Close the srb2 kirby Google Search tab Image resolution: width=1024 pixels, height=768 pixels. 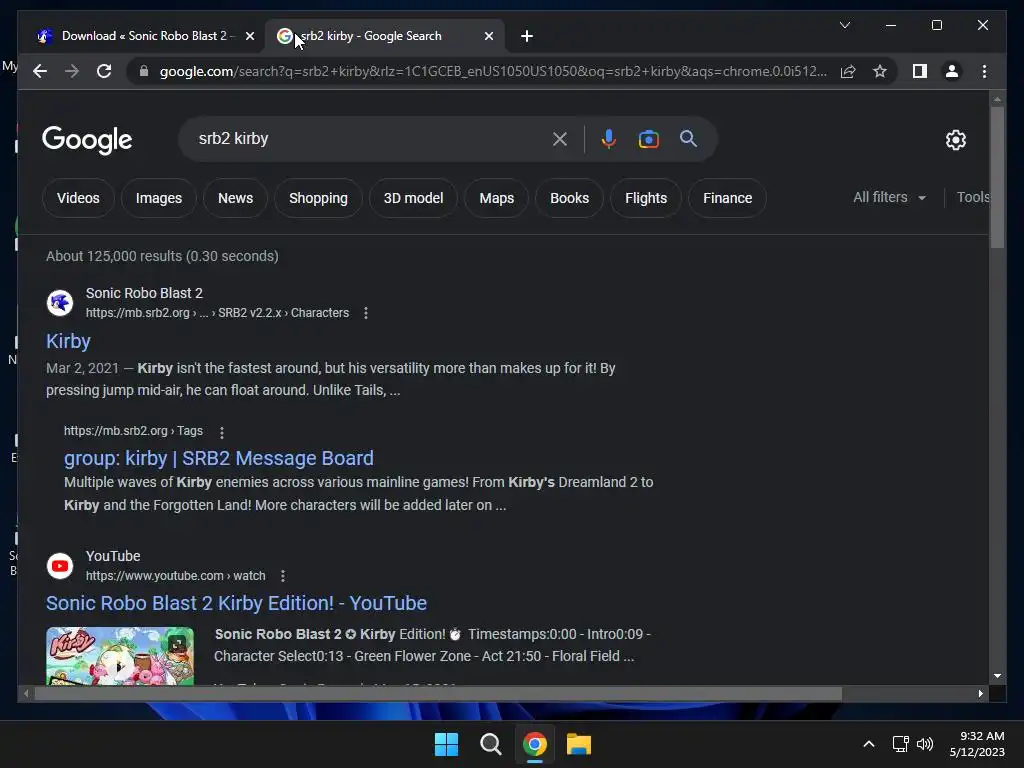point(489,36)
